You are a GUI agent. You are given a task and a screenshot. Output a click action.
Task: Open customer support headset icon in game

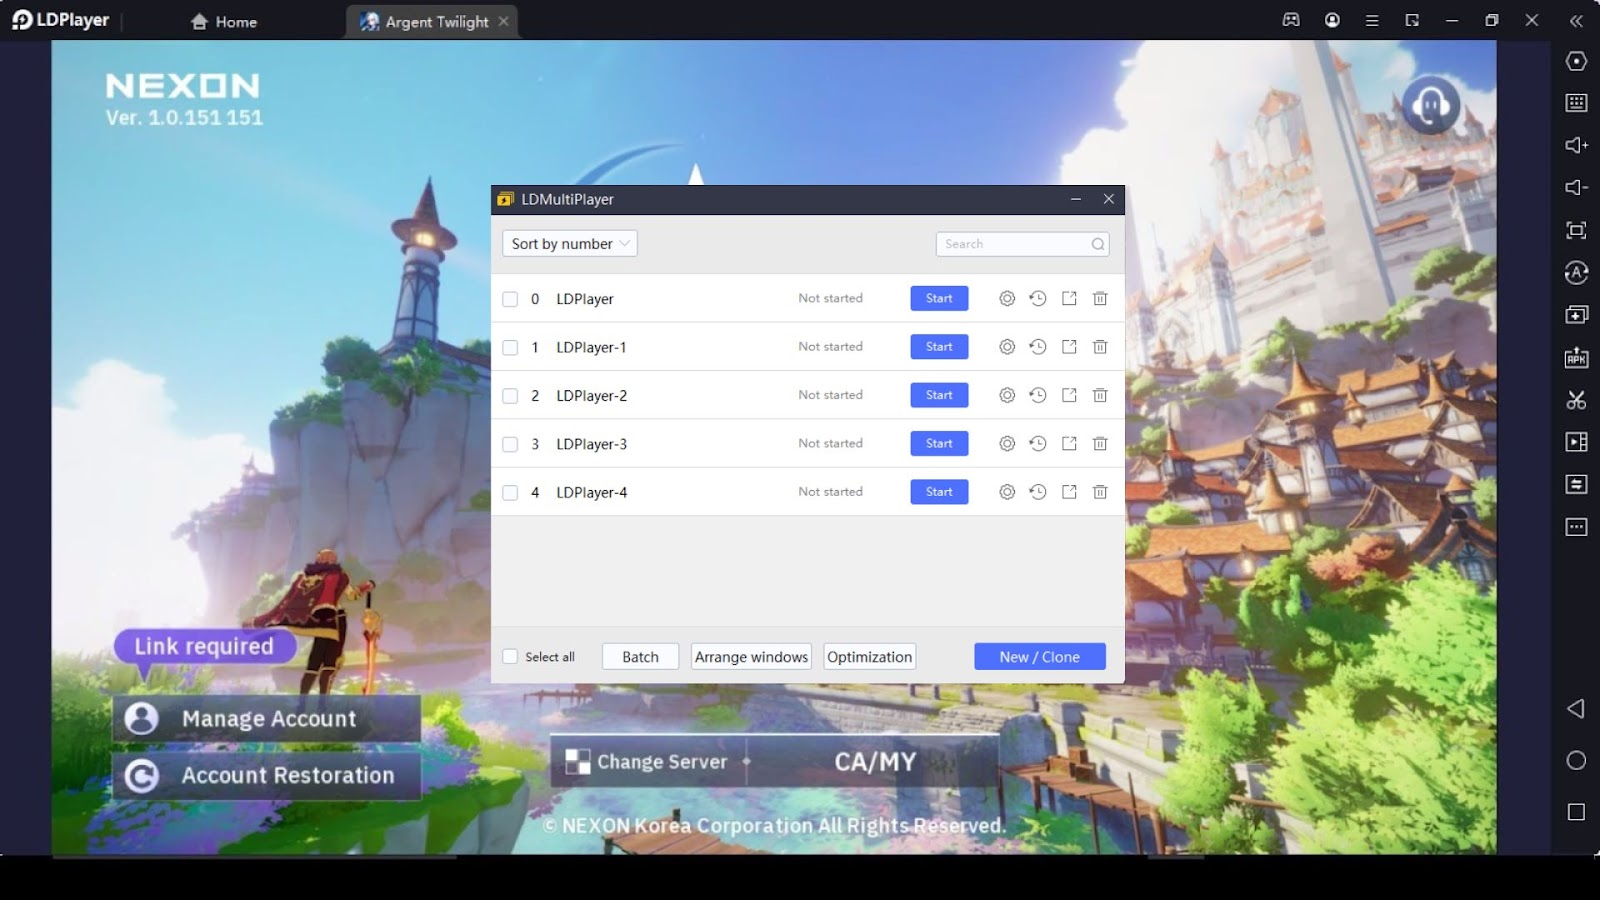[1431, 104]
